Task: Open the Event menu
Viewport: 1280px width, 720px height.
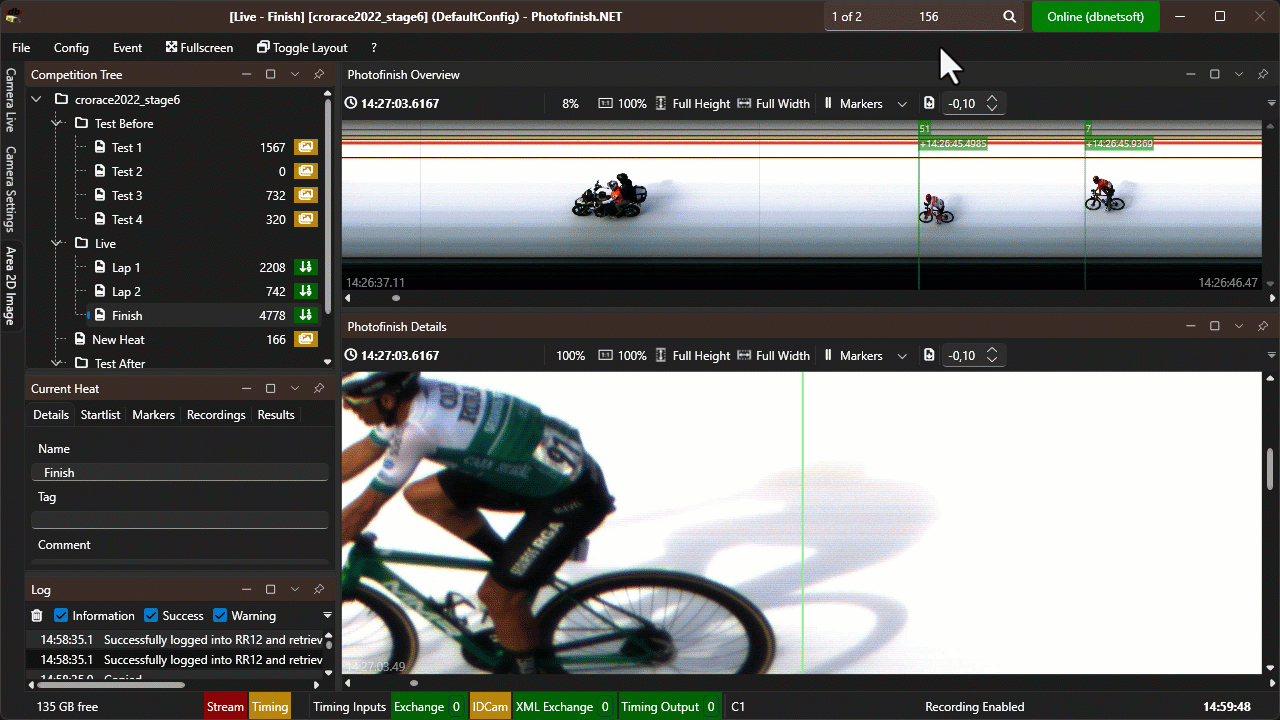Action: [x=127, y=47]
